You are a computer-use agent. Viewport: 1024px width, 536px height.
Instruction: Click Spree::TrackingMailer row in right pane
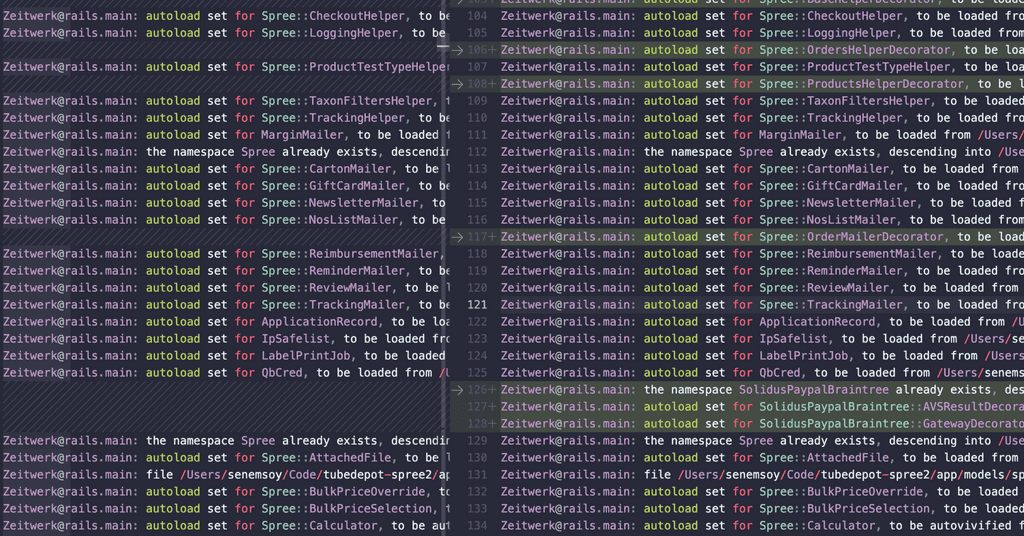tap(762, 305)
